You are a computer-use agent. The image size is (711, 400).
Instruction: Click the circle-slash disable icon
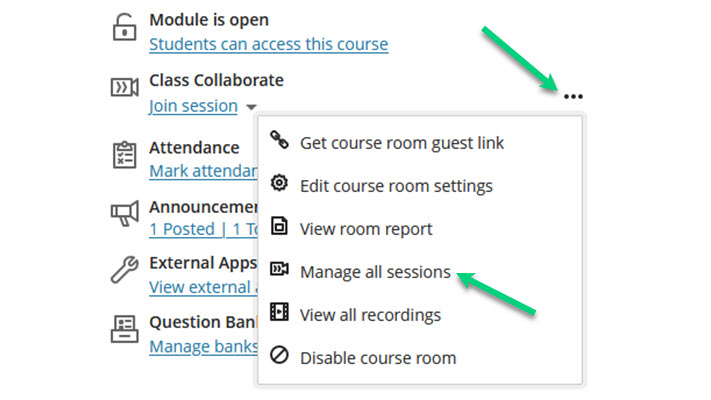coord(279,355)
